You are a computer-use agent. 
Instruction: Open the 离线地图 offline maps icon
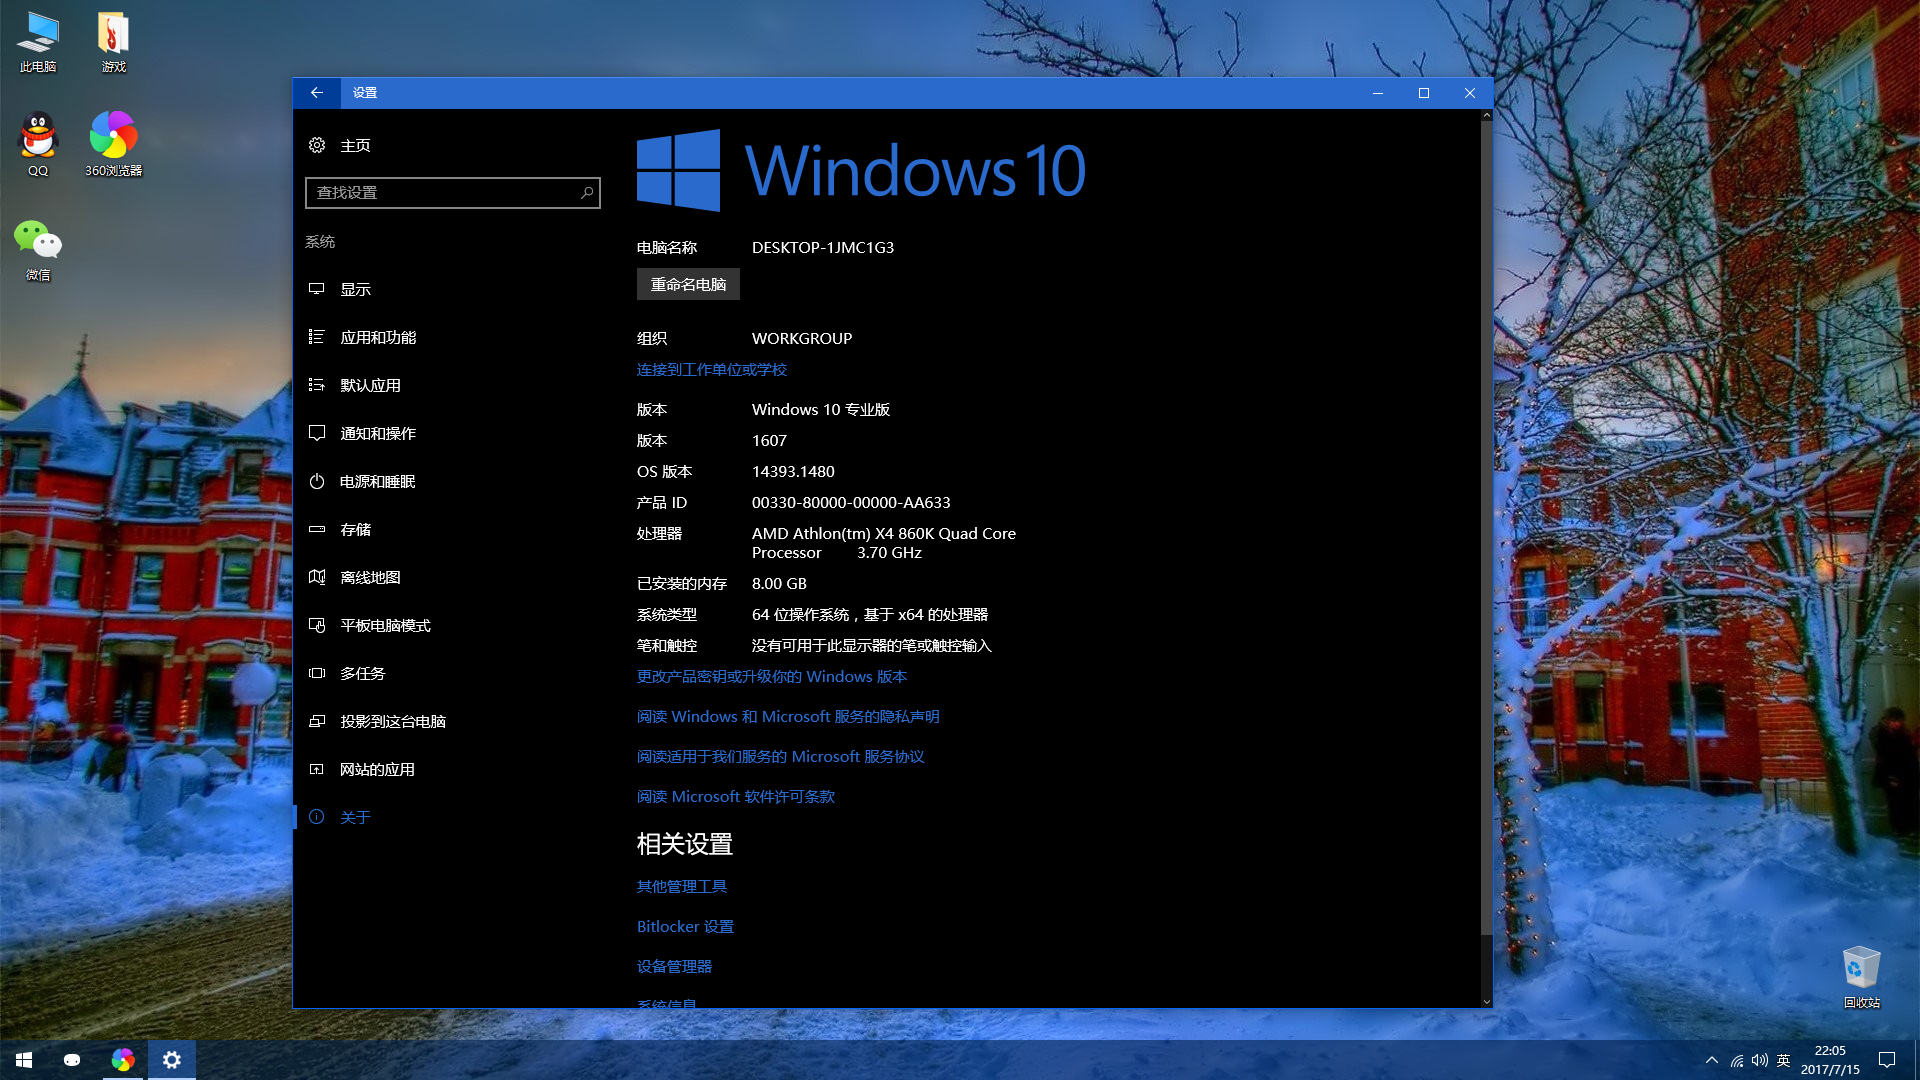click(x=317, y=577)
